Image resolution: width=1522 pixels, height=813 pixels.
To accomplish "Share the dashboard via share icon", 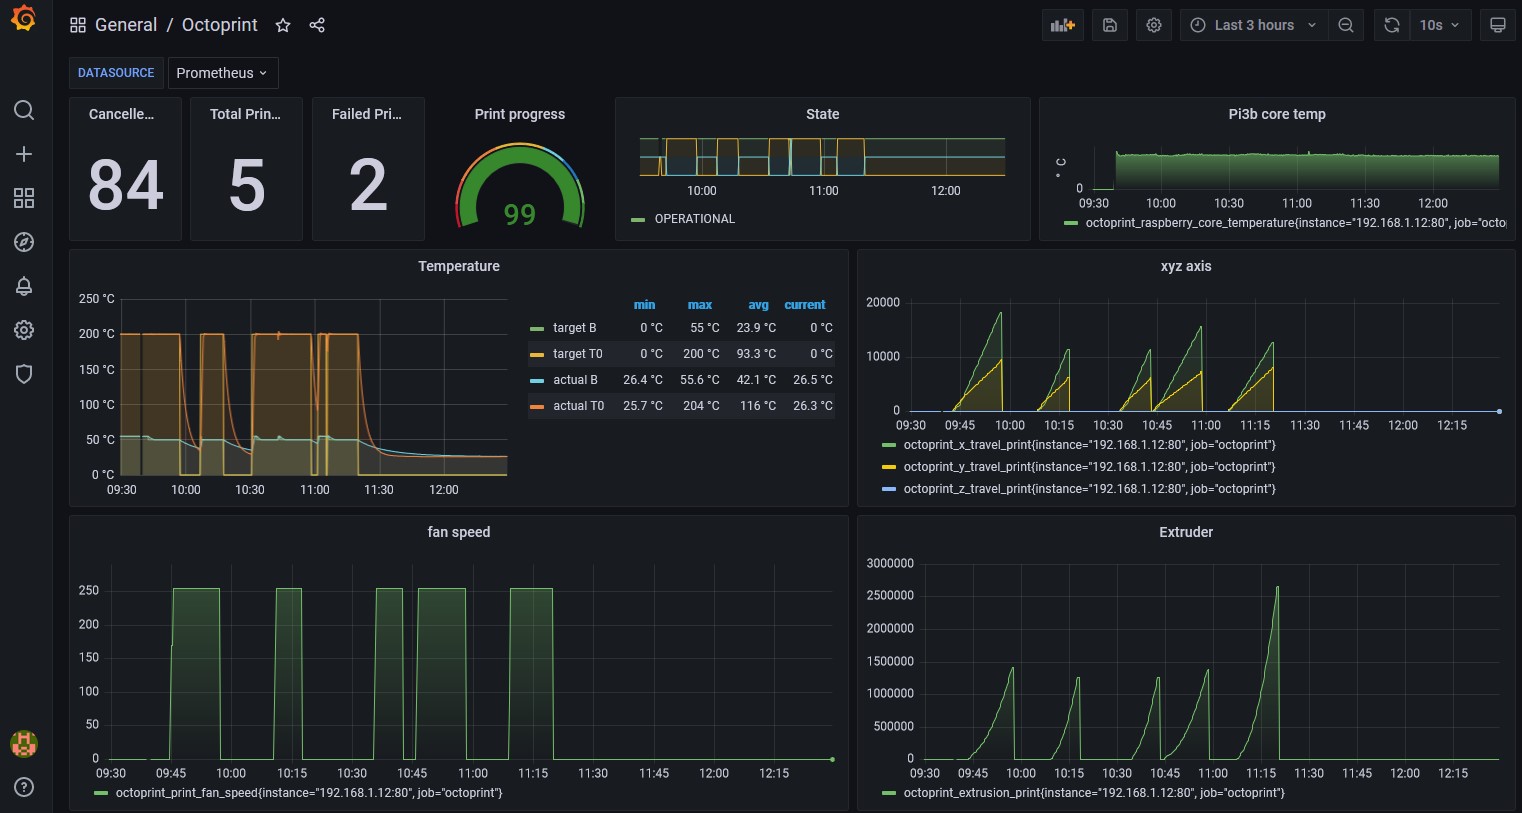I will coord(317,25).
